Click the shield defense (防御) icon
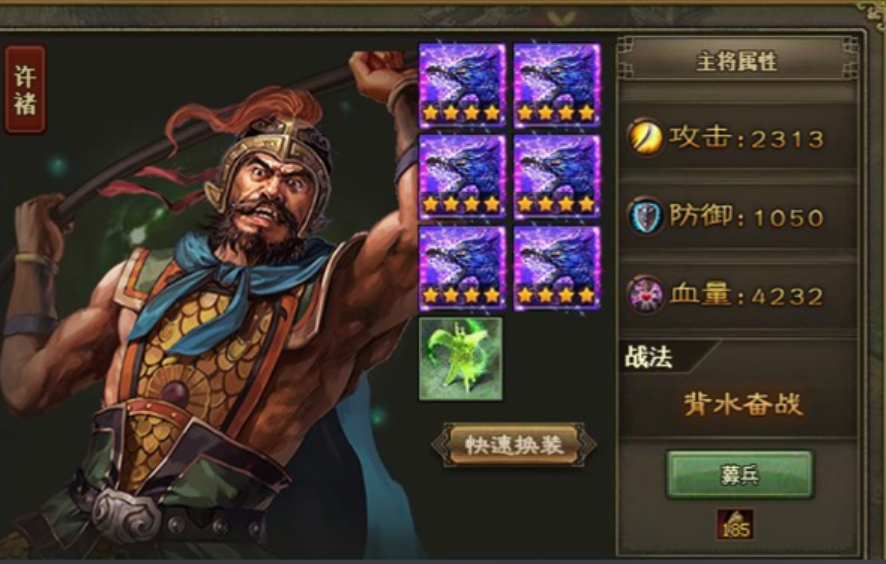This screenshot has width=886, height=564. point(645,216)
